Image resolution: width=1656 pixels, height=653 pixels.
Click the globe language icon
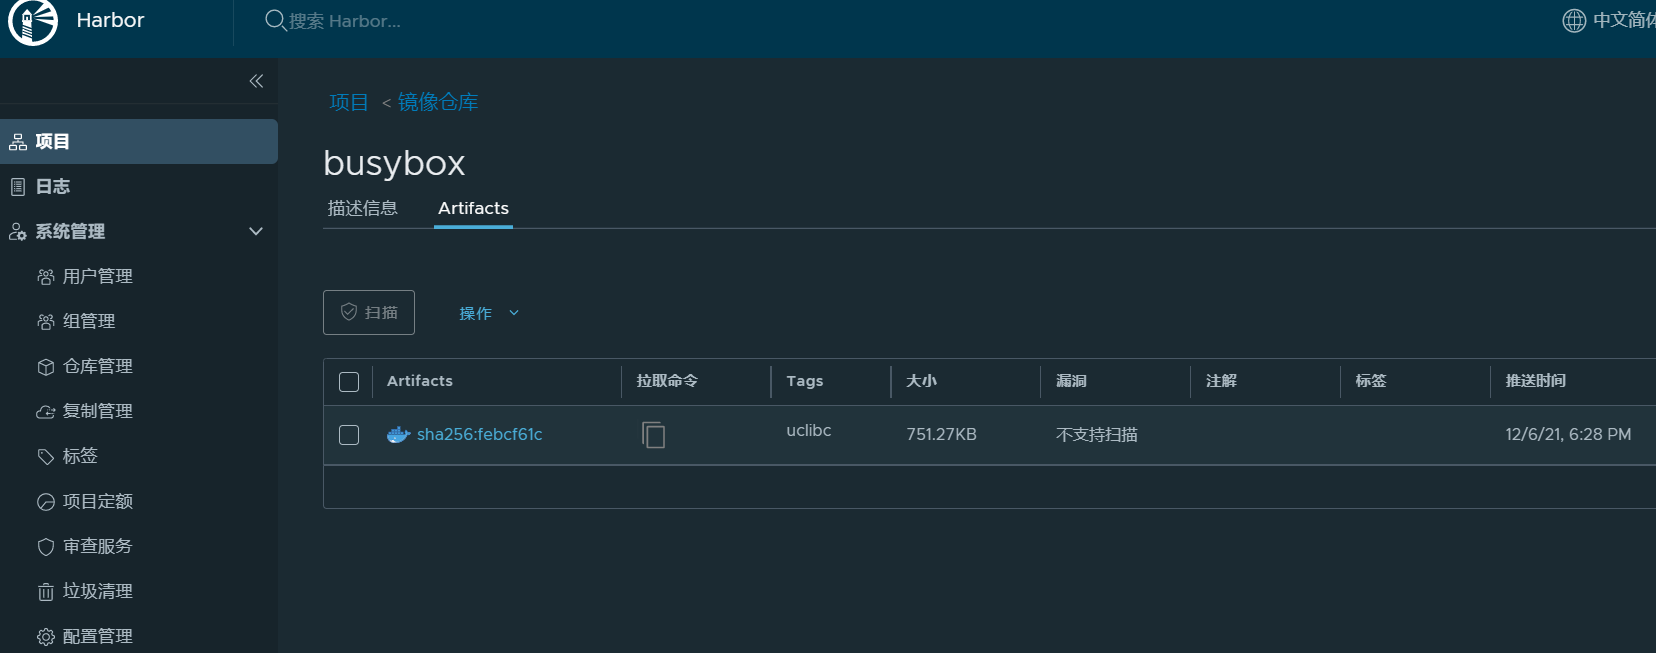point(1574,20)
